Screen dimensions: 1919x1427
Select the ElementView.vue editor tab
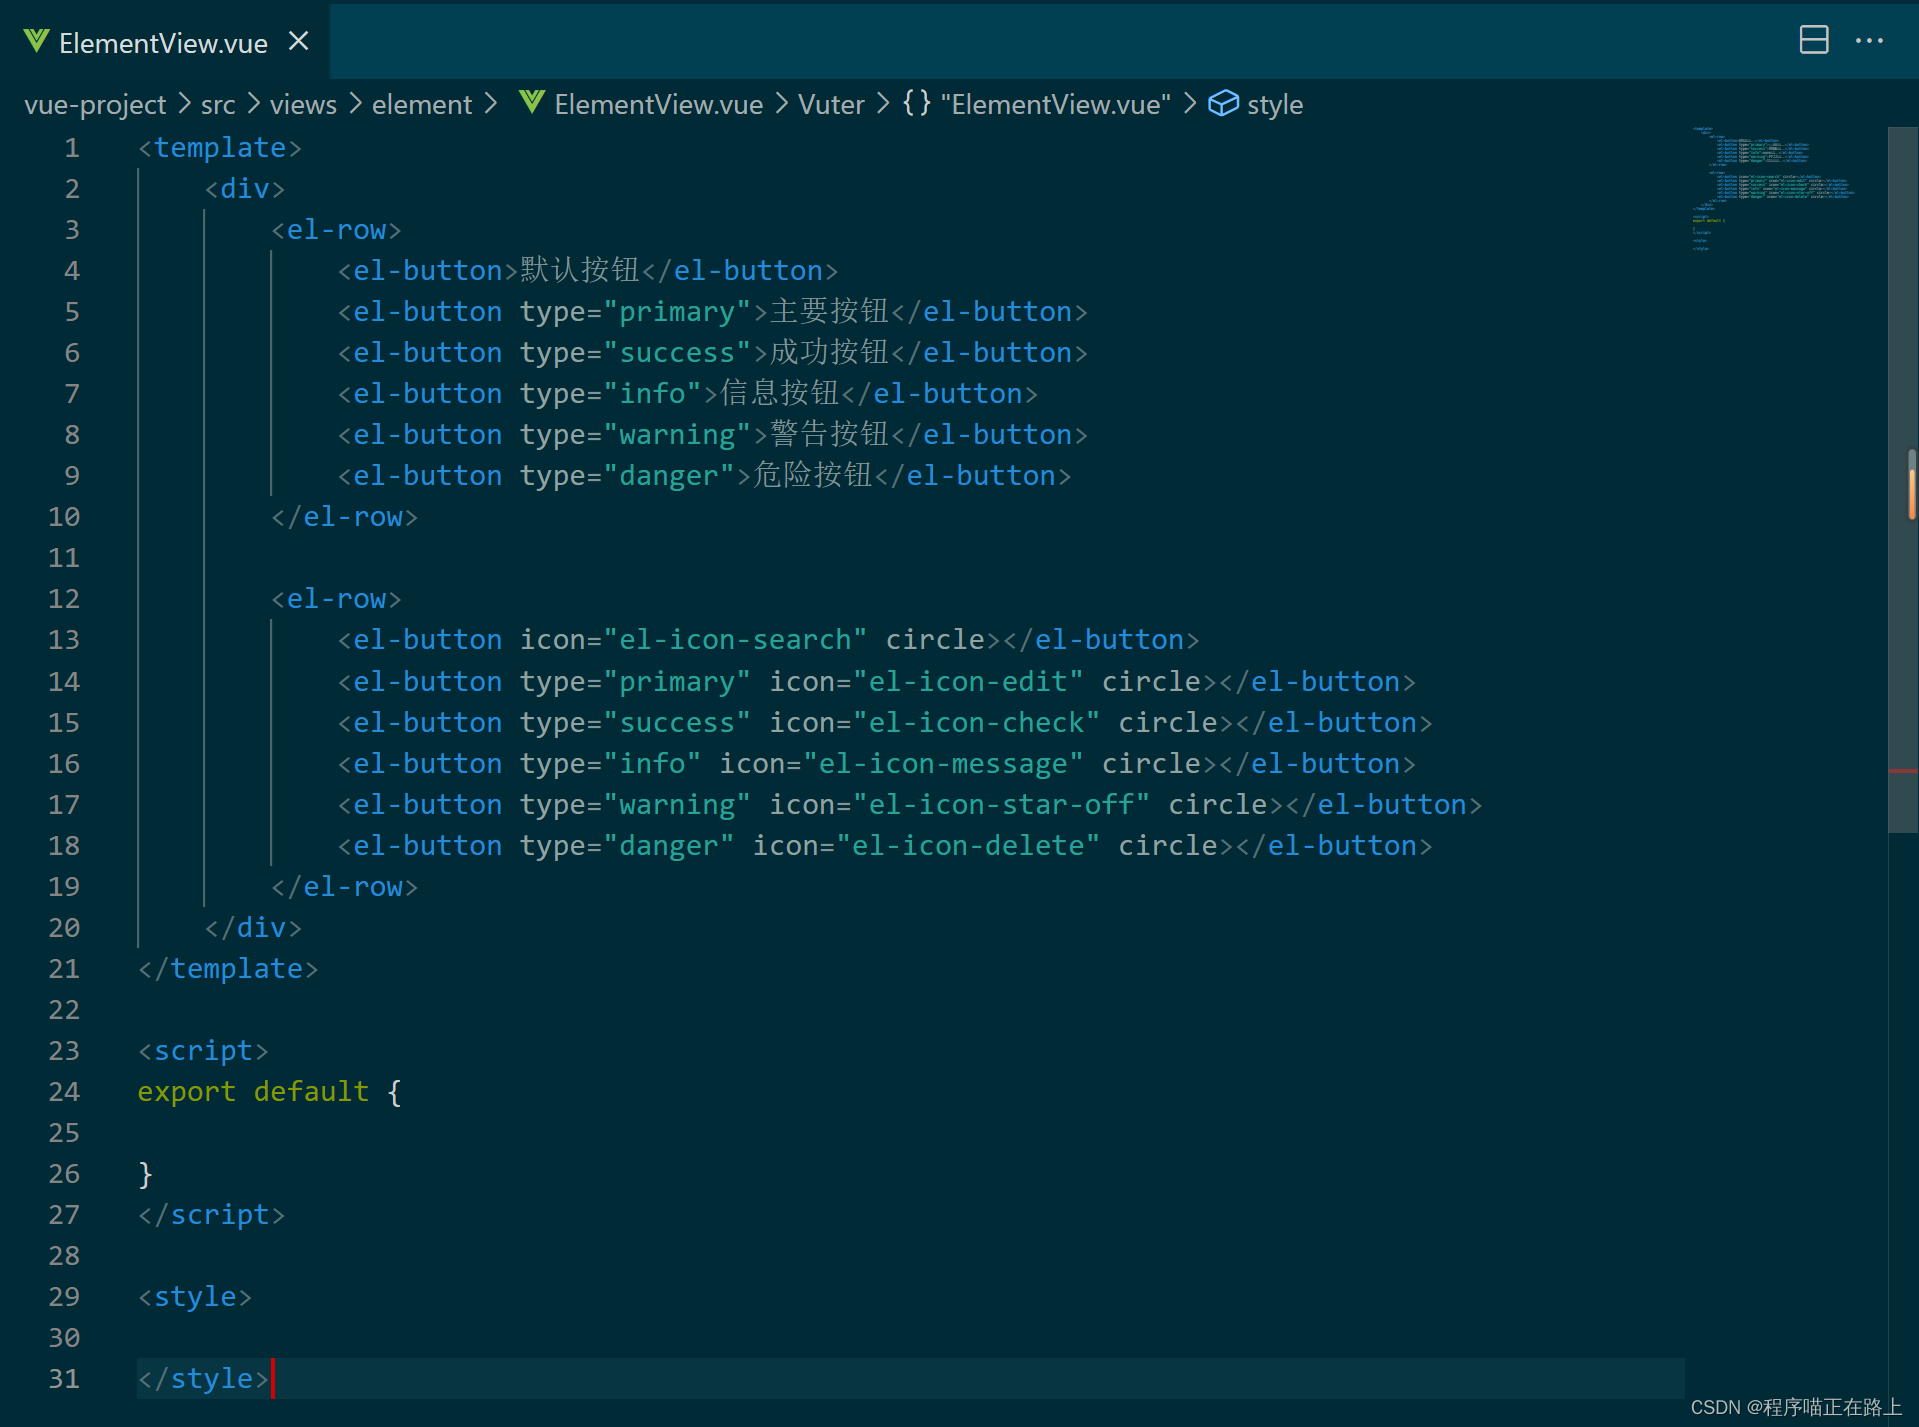click(x=165, y=42)
